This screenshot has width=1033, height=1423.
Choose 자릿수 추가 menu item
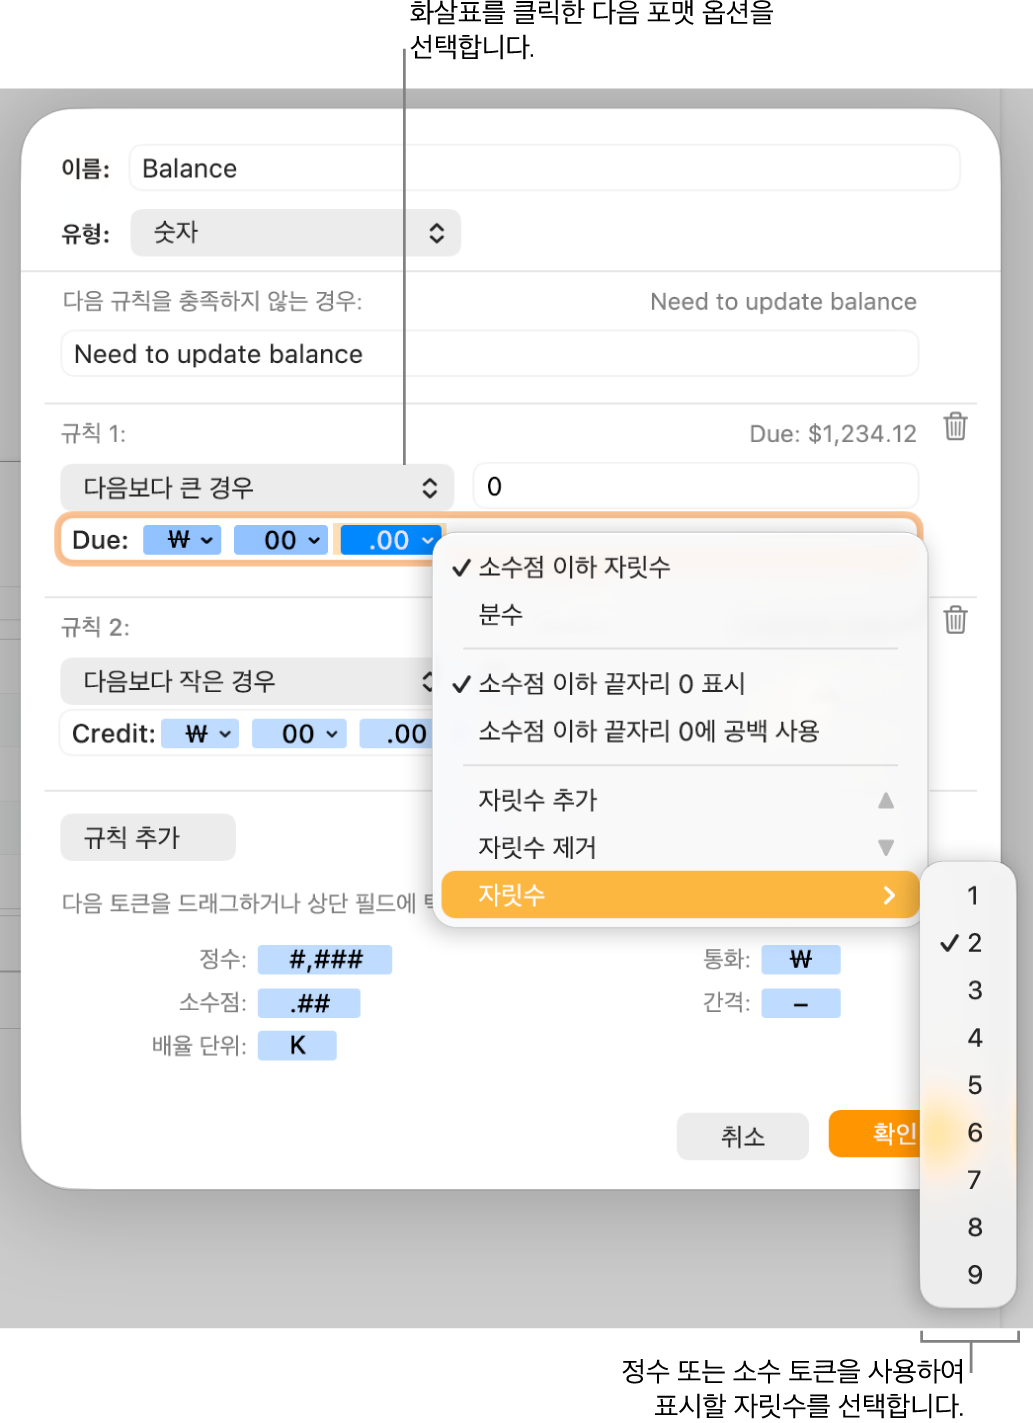pyautogui.click(x=680, y=800)
